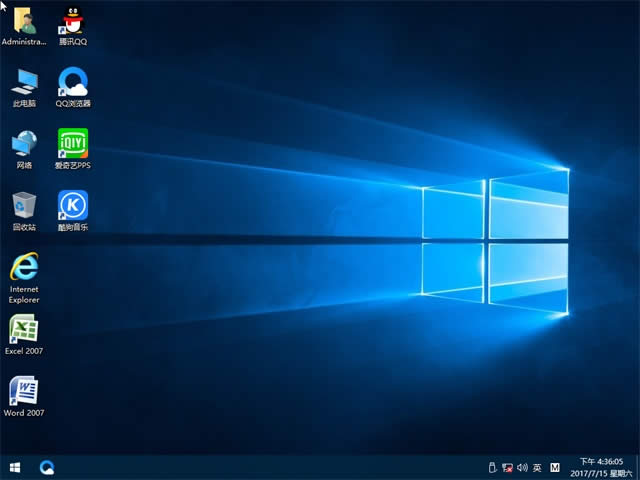The height and width of the screenshot is (480, 640).
Task: Click the Excel 2007 desktop shortcut
Action: tap(23, 330)
